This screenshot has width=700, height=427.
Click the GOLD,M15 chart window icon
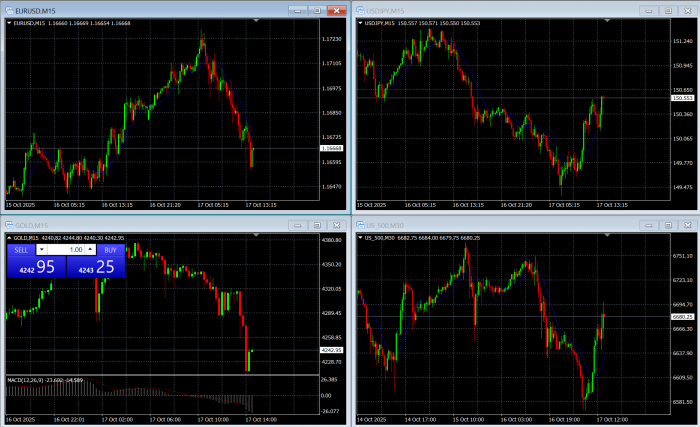8,225
